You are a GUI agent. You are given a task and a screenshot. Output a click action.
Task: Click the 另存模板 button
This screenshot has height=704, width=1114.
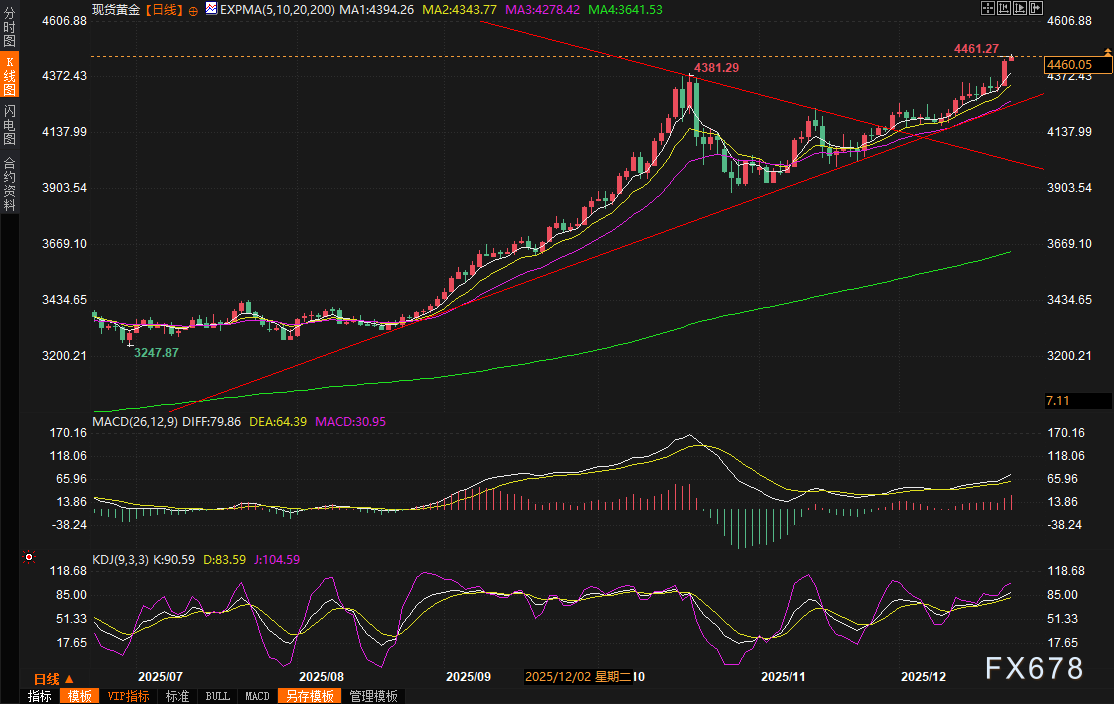pos(309,696)
